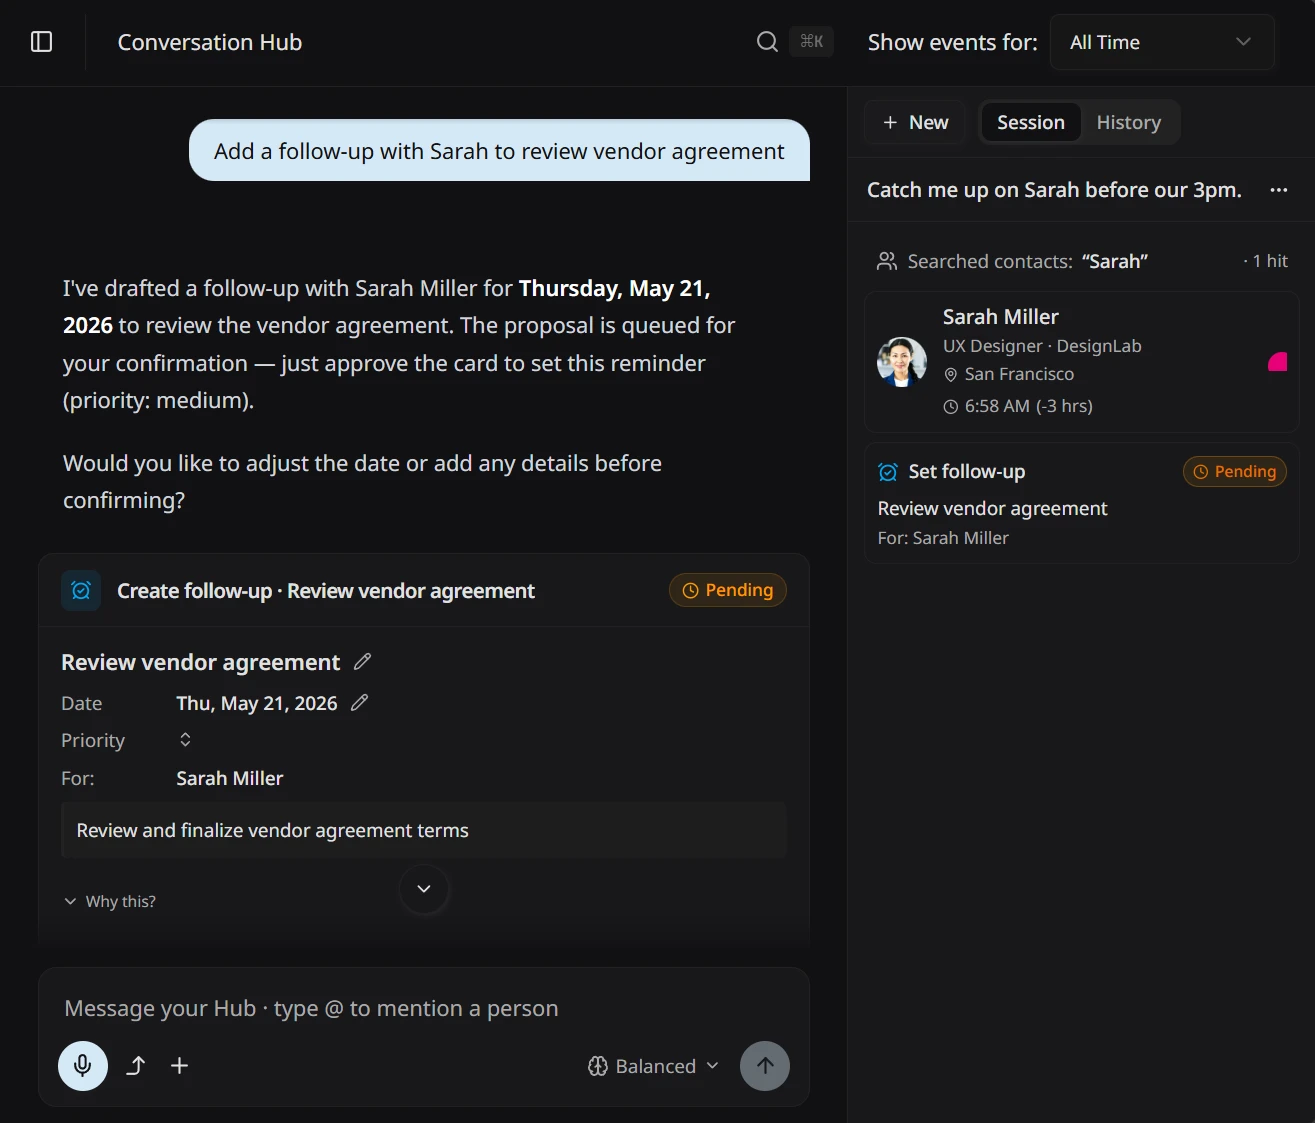Open the Priority selector arrows

[x=185, y=740]
